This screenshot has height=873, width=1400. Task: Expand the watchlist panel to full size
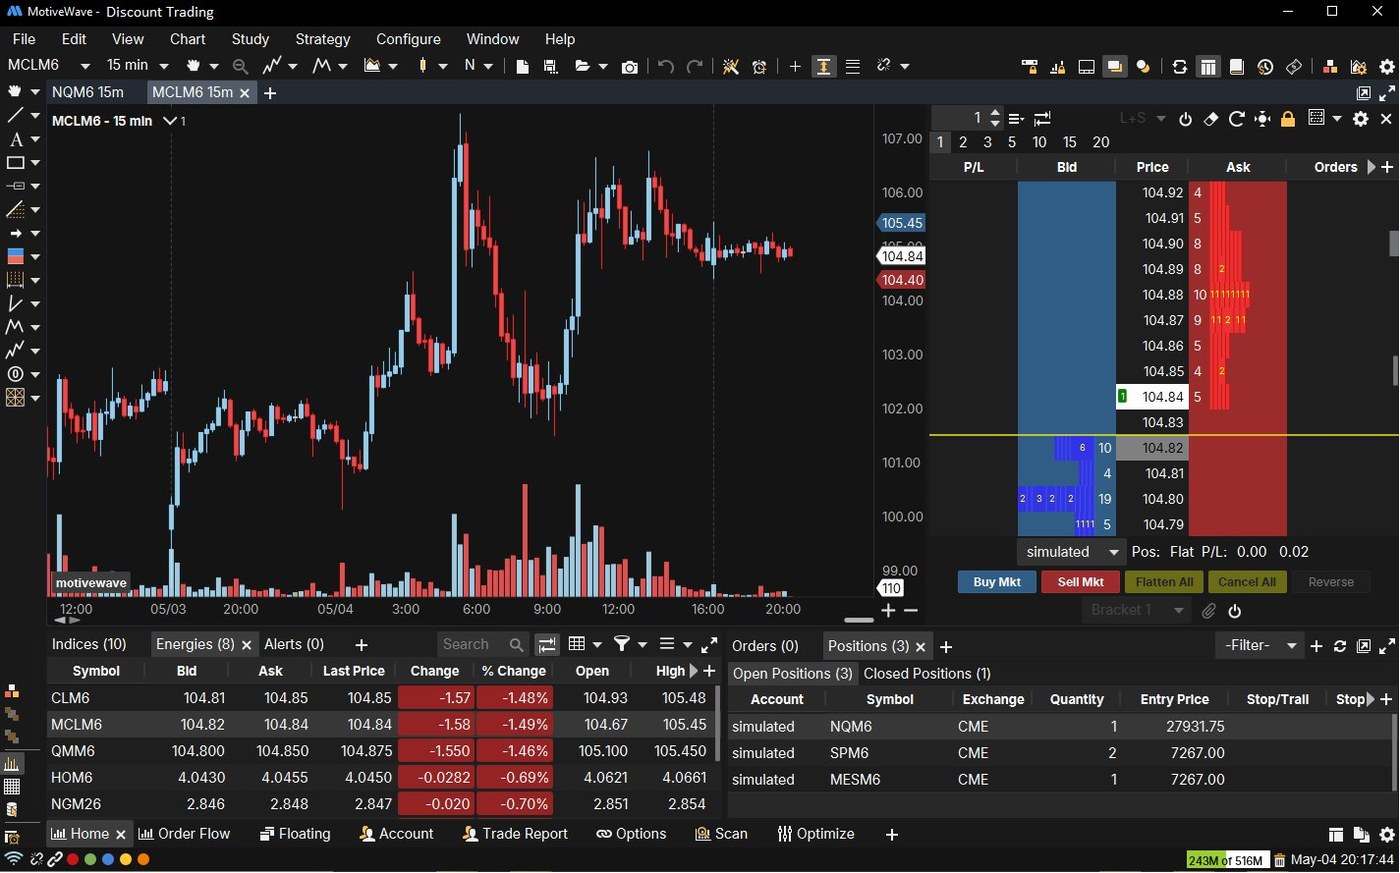click(709, 645)
